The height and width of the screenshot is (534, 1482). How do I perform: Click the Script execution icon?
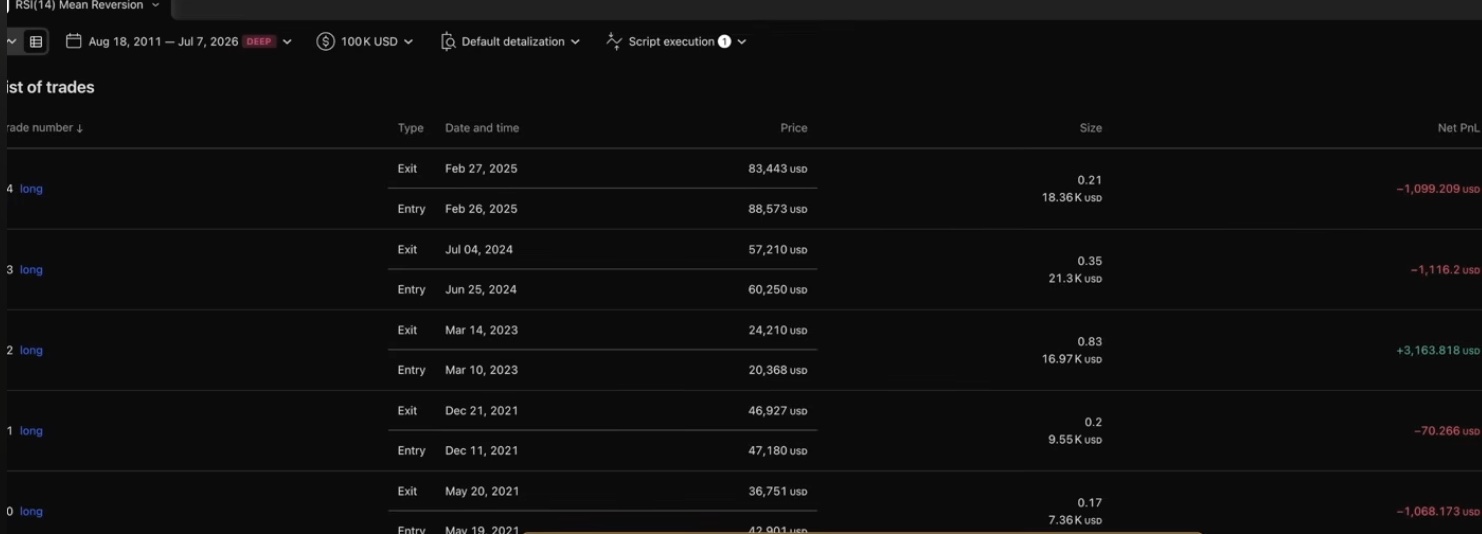point(614,41)
